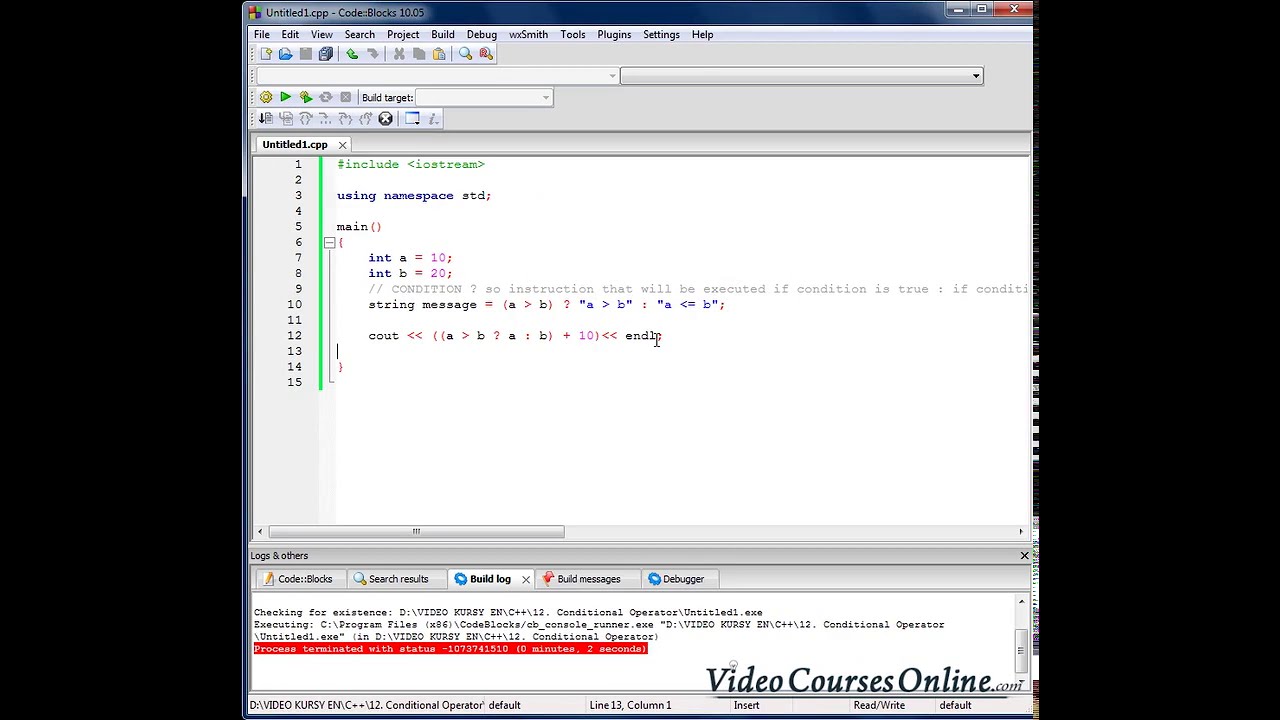The image size is (1280, 720).
Task: Close the Untitled1.cpp editor tab
Action: pyautogui.click(x=342, y=145)
